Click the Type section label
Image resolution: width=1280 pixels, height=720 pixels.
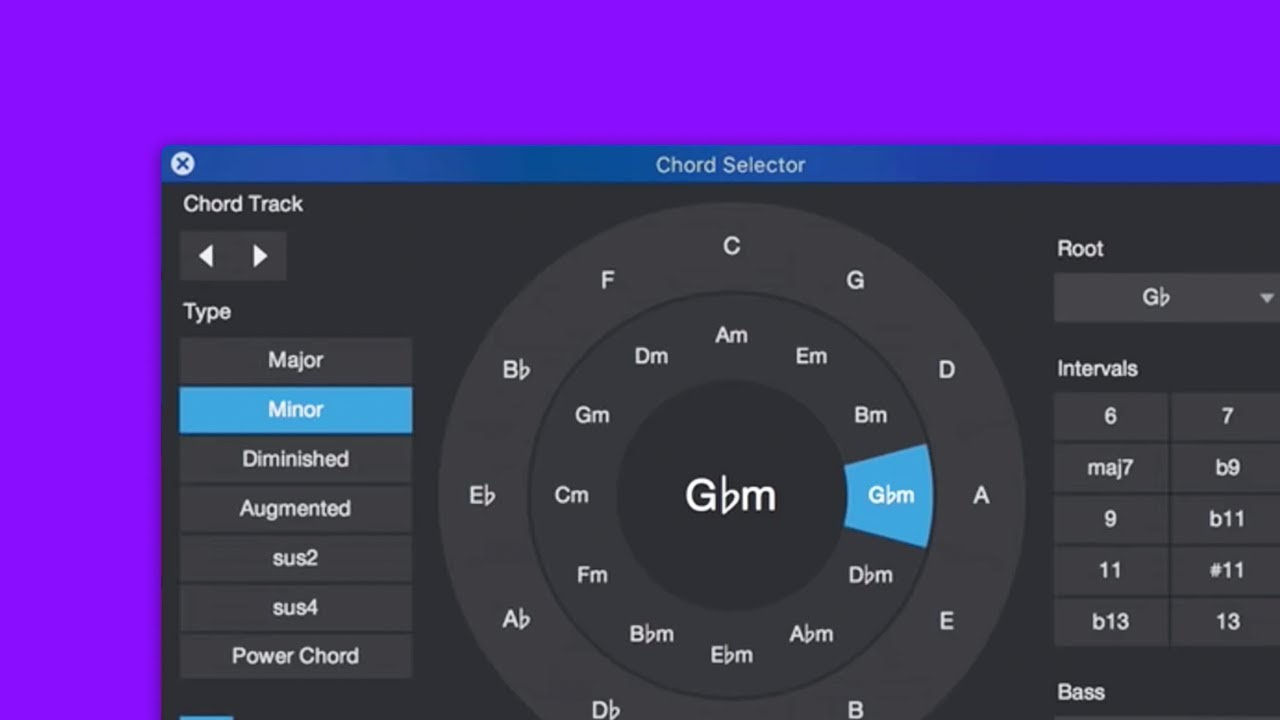(207, 312)
